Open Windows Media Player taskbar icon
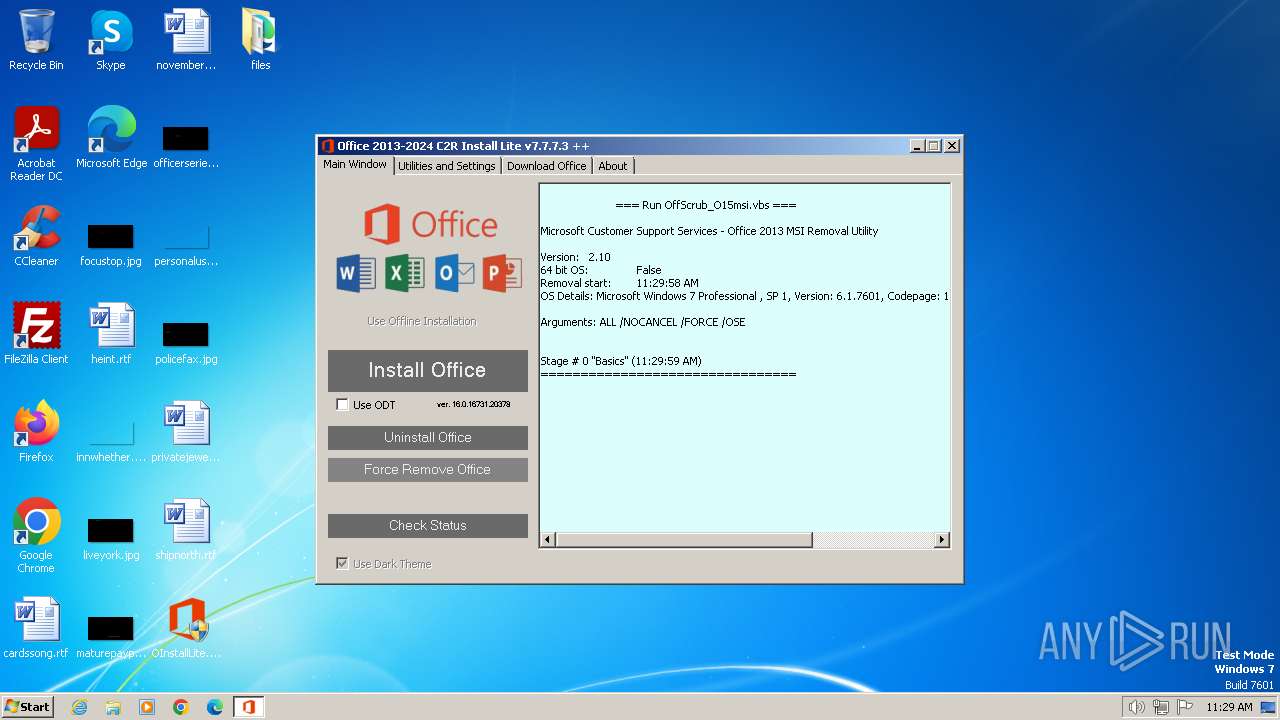Image resolution: width=1280 pixels, height=720 pixels. pyautogui.click(x=147, y=707)
